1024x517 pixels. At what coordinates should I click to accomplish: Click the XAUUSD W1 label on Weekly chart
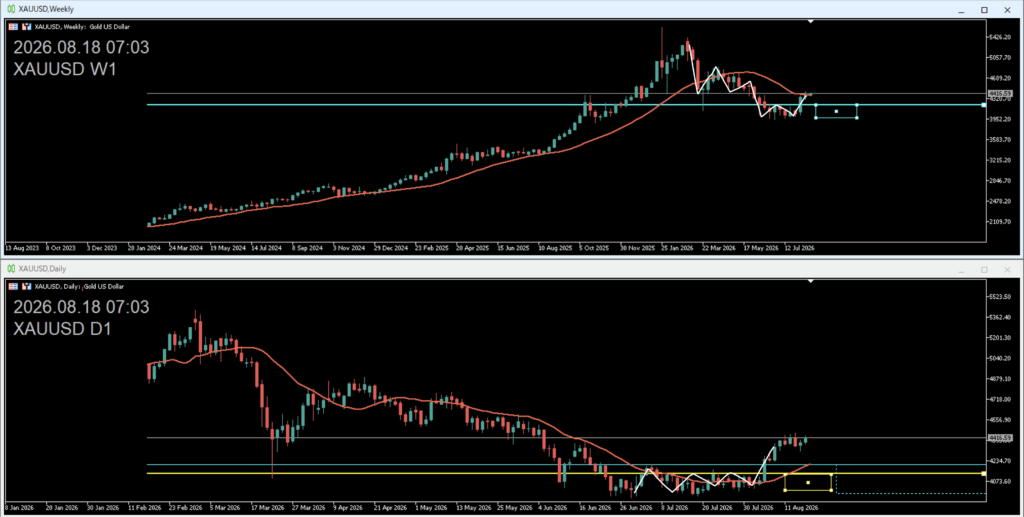tap(65, 69)
